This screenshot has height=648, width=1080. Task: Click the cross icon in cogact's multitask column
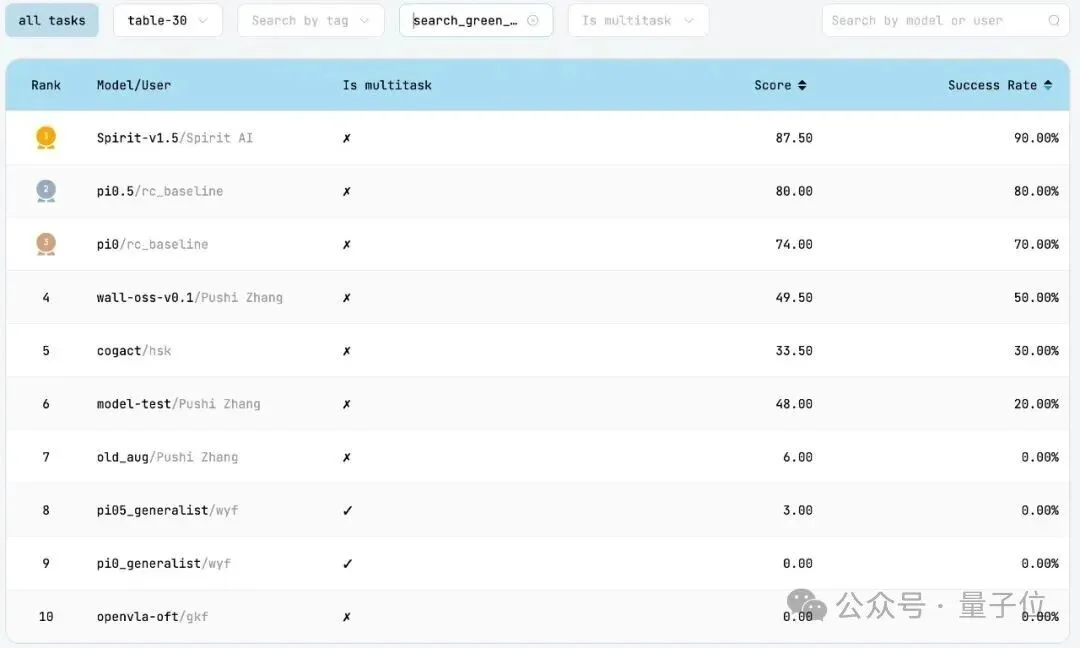coord(346,350)
